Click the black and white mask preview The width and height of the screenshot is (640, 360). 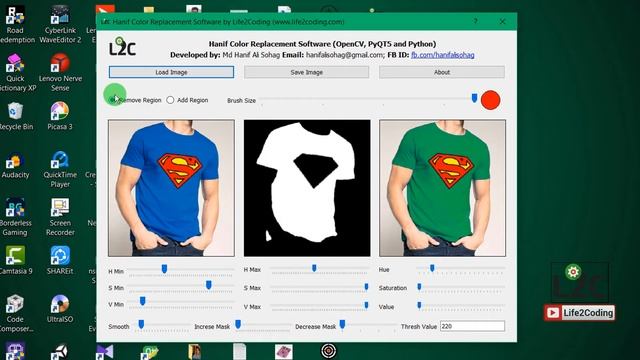[307, 188]
